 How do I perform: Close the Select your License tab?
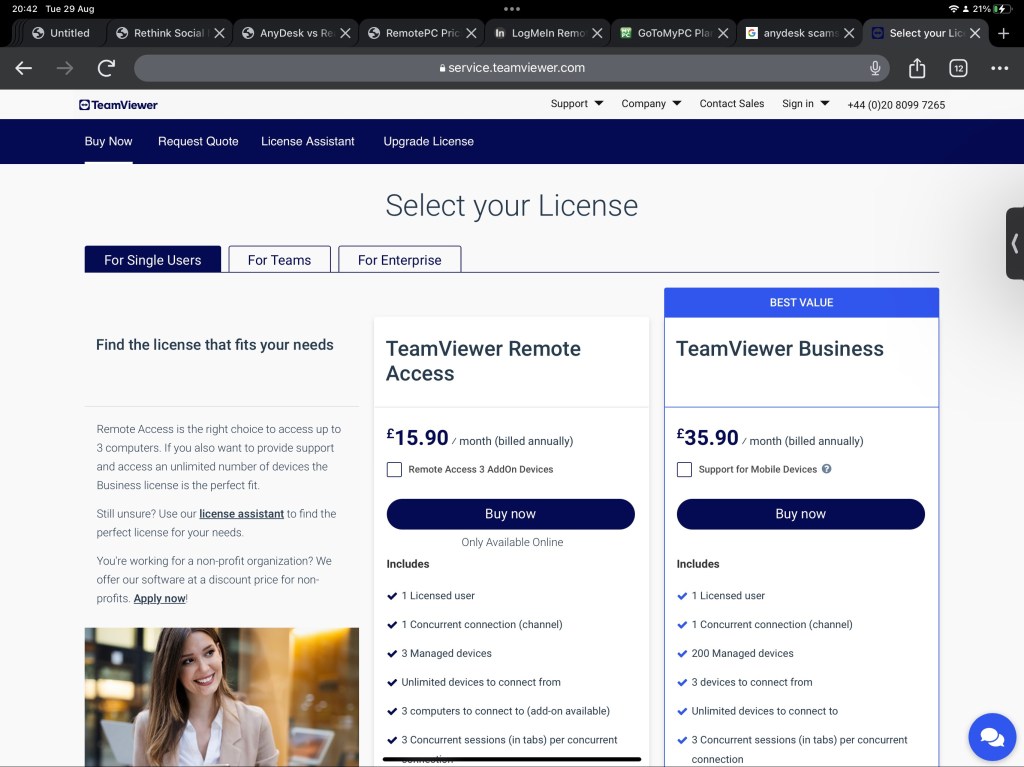point(975,33)
